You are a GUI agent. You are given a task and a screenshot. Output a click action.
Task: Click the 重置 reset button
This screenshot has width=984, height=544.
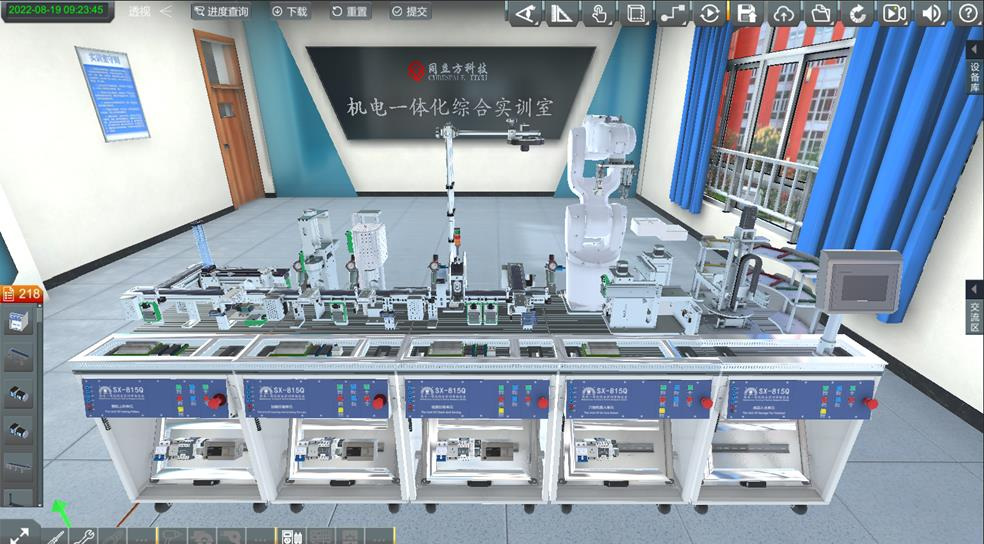(348, 12)
